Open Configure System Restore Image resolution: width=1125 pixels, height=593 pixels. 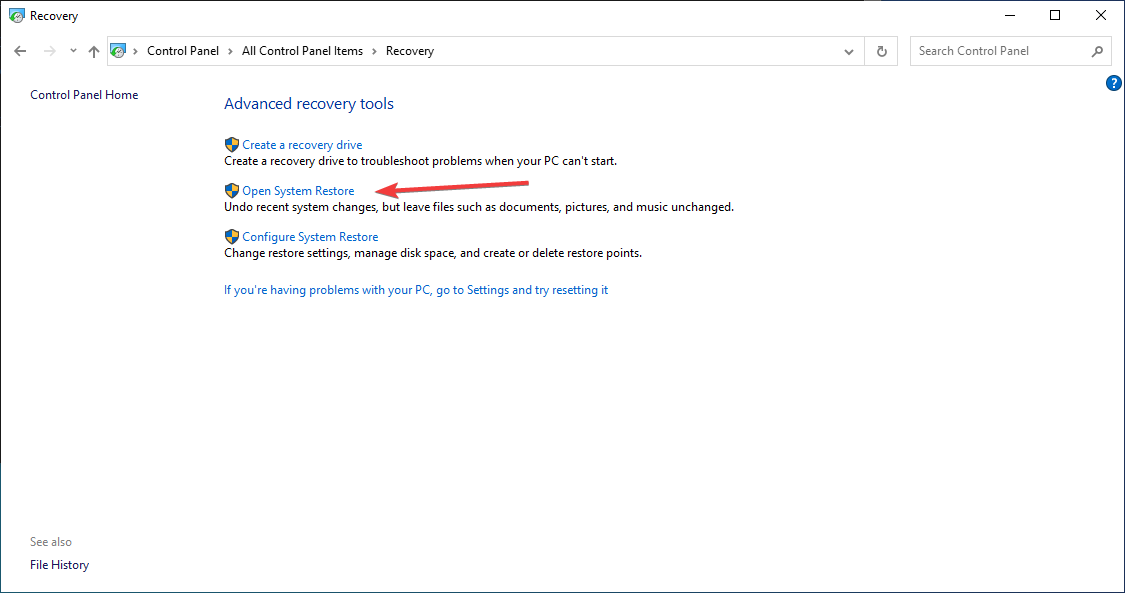(x=310, y=236)
